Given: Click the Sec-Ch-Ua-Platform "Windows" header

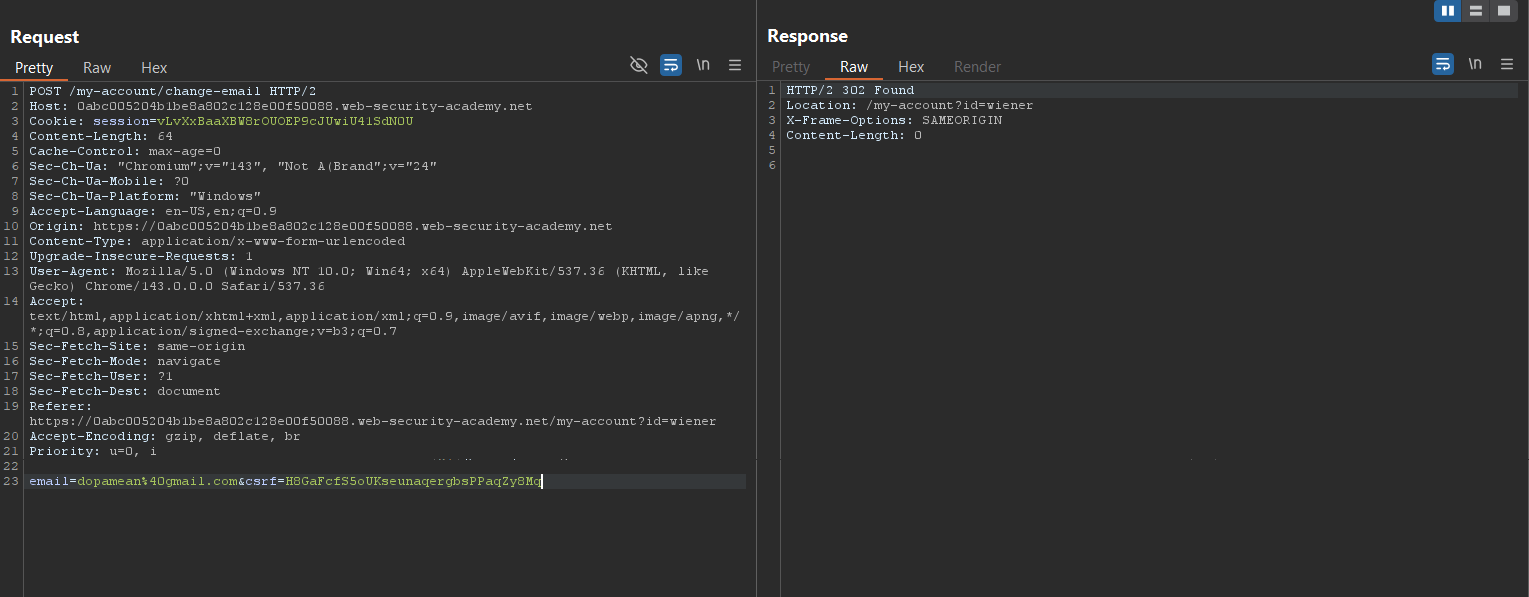Looking at the screenshot, I should click(x=145, y=196).
